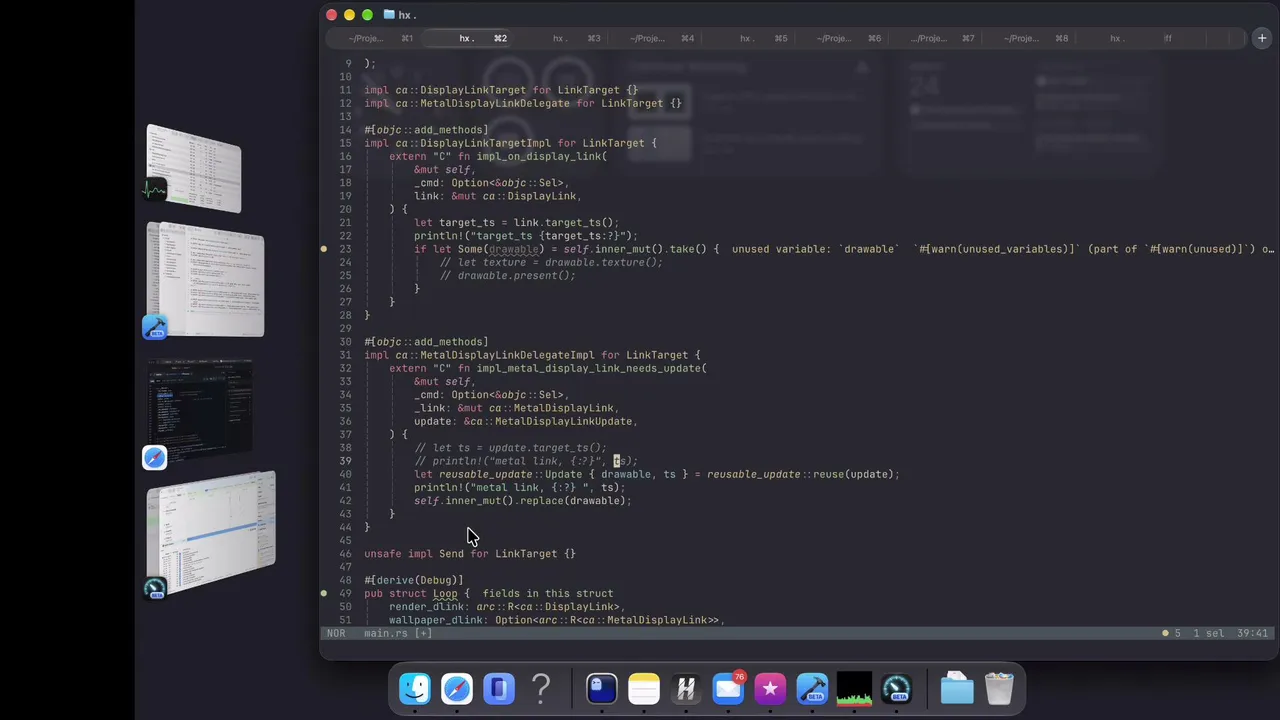Image resolution: width=1280 pixels, height=720 pixels.
Task: Click the warning dot on line 49
Action: point(324,593)
